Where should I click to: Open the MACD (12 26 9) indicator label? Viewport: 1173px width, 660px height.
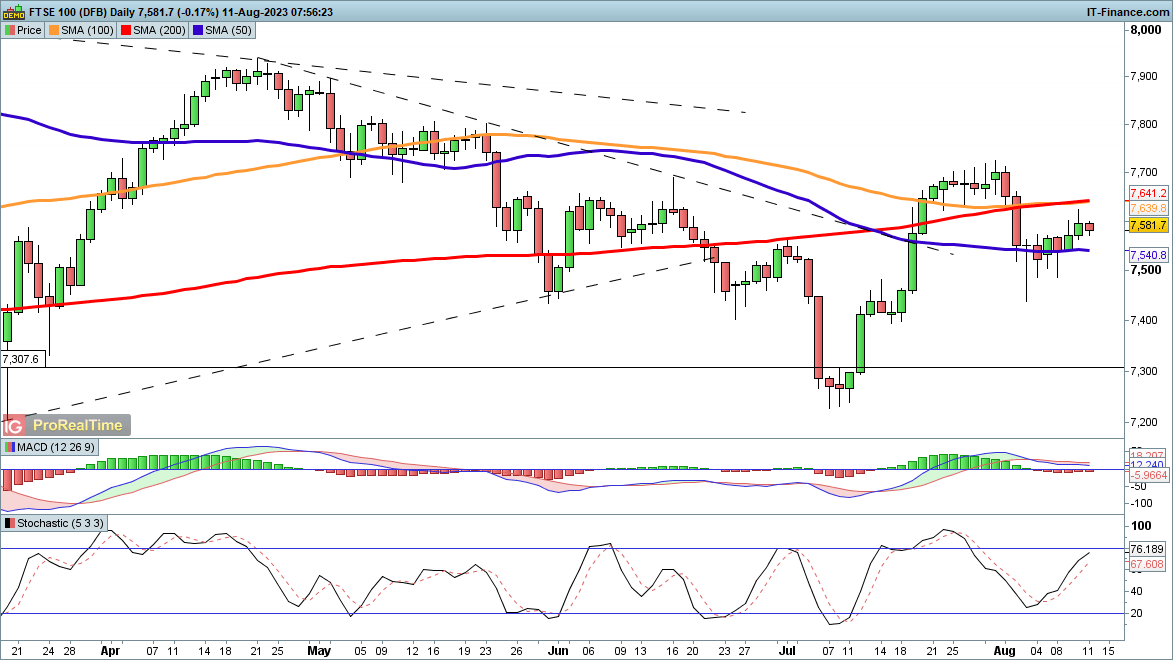click(x=57, y=446)
